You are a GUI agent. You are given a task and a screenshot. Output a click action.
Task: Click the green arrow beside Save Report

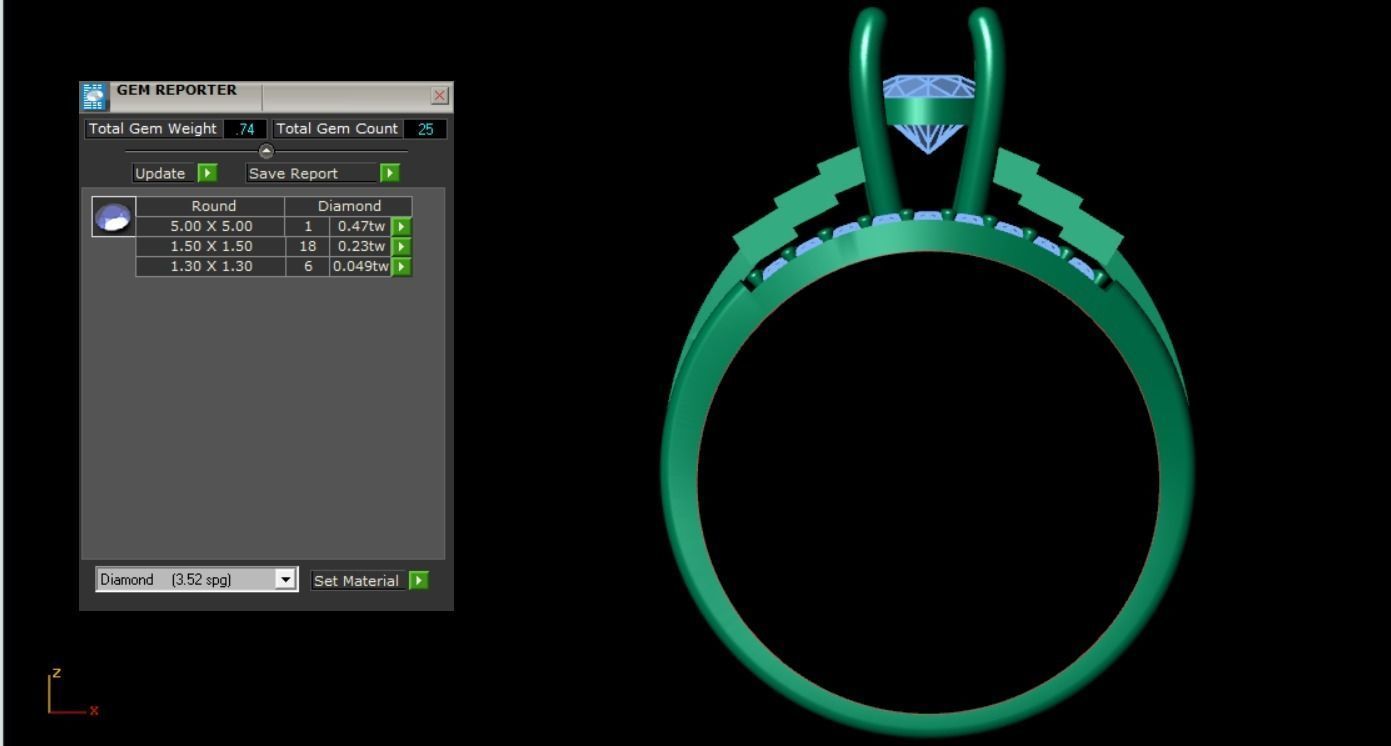pyautogui.click(x=390, y=173)
